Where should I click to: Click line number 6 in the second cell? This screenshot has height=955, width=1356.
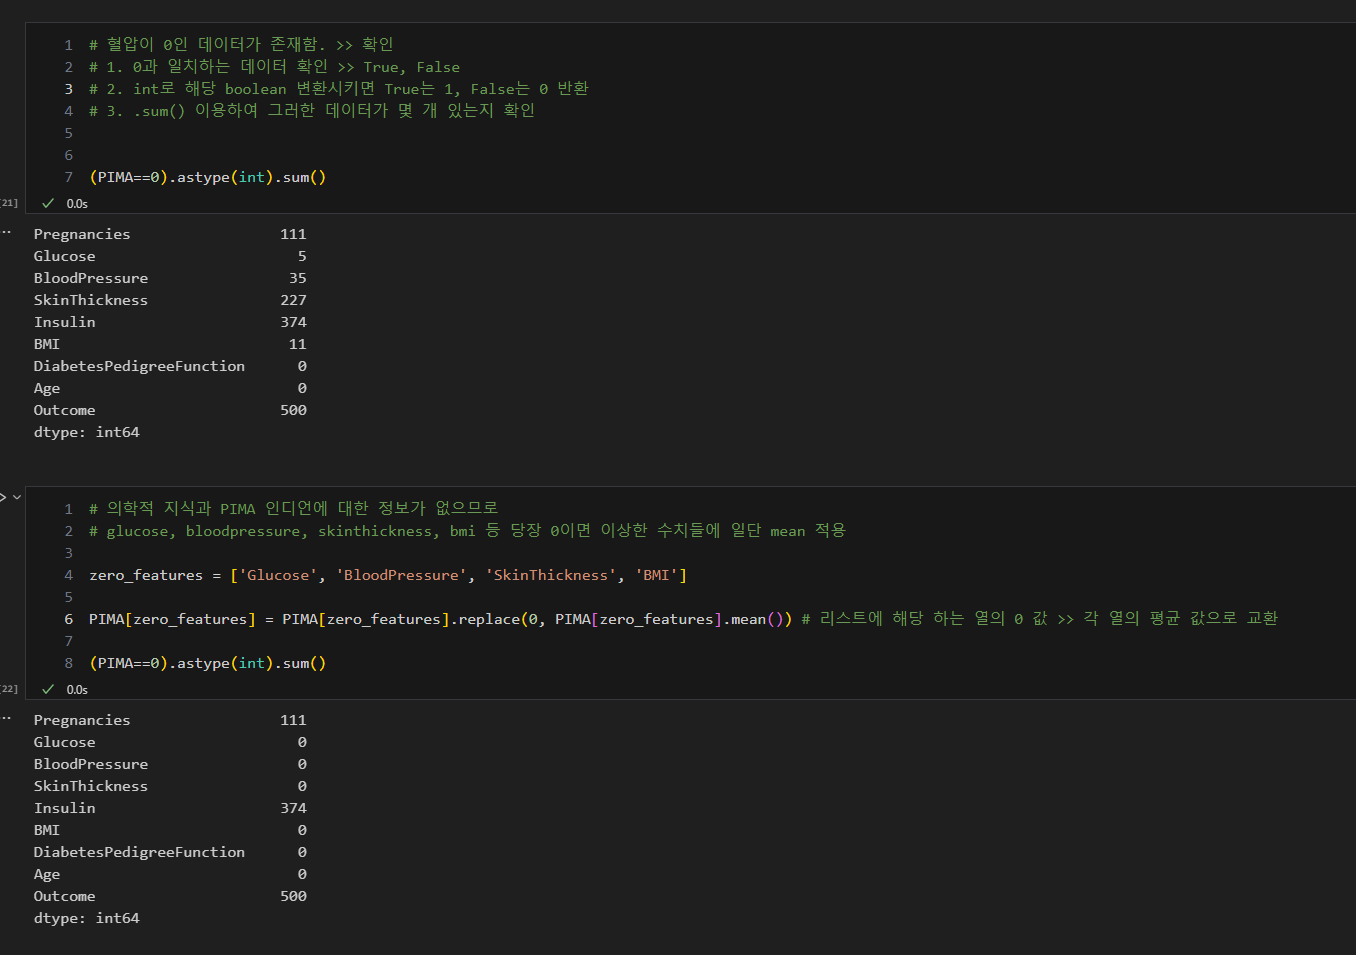point(68,619)
